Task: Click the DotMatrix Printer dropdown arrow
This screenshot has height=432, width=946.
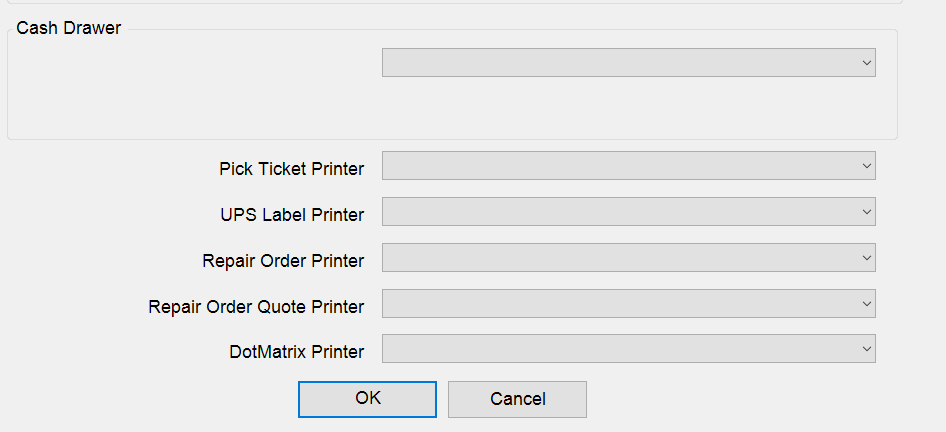Action: [866, 349]
